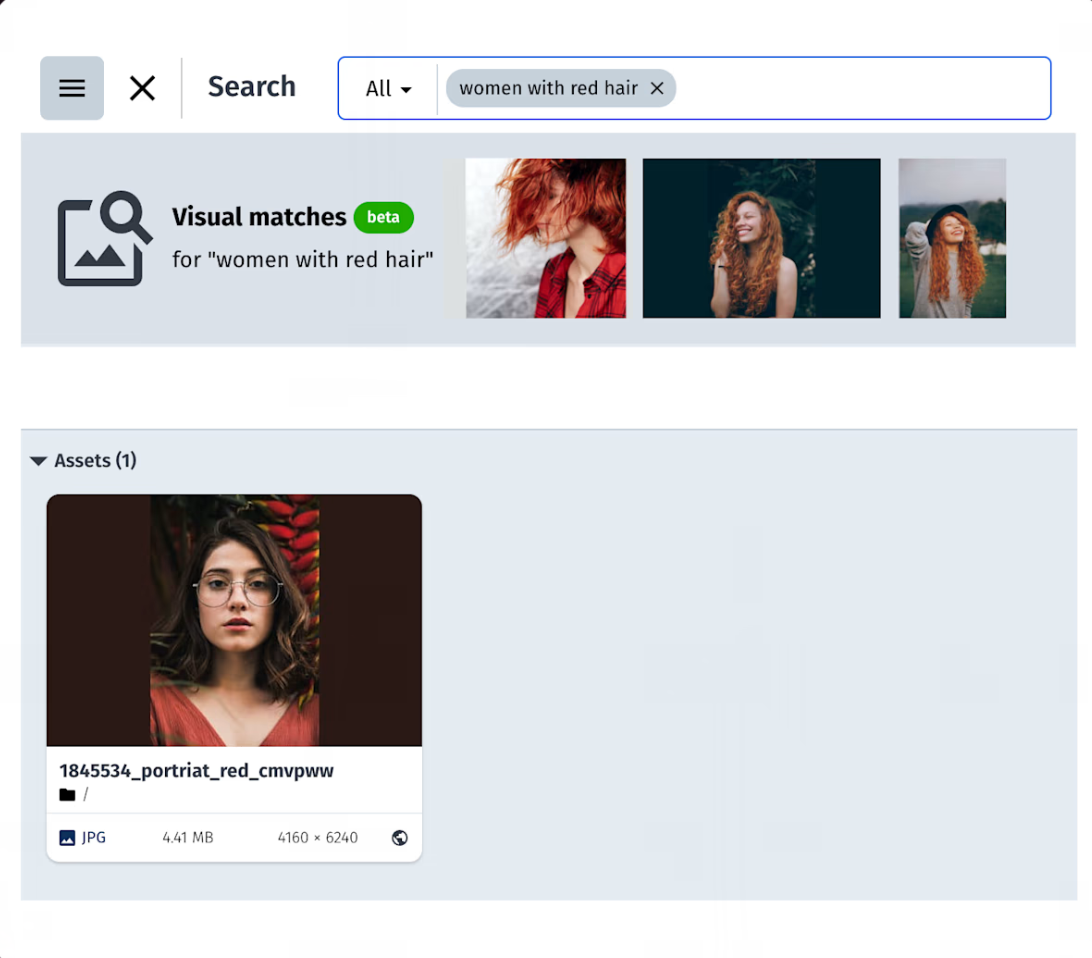Open the portrait asset preview image
Image resolution: width=1092 pixels, height=958 pixels.
[234, 620]
